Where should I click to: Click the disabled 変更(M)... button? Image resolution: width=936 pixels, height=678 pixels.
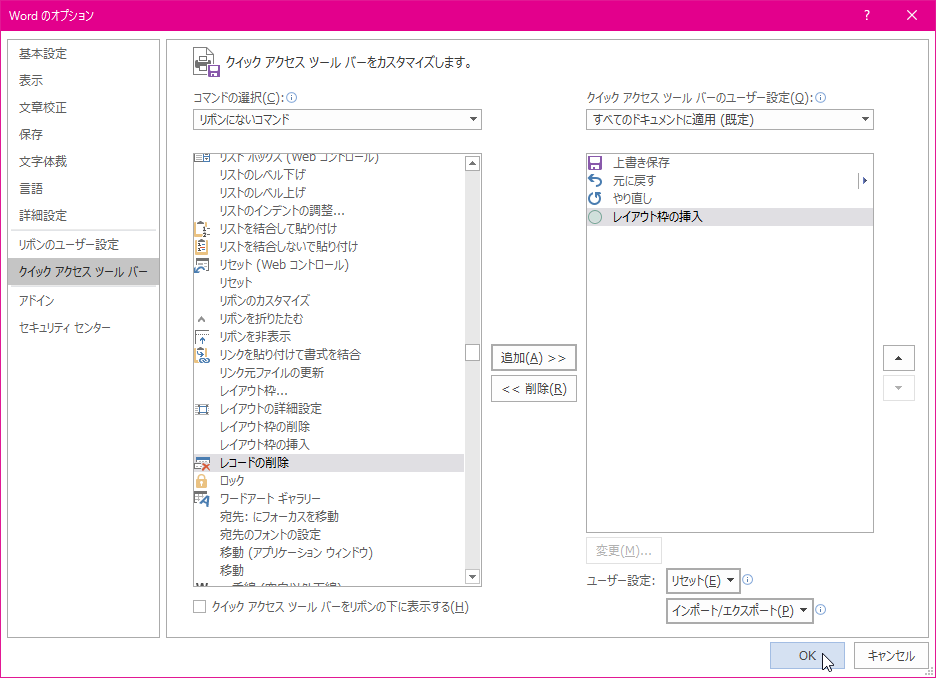coord(624,550)
